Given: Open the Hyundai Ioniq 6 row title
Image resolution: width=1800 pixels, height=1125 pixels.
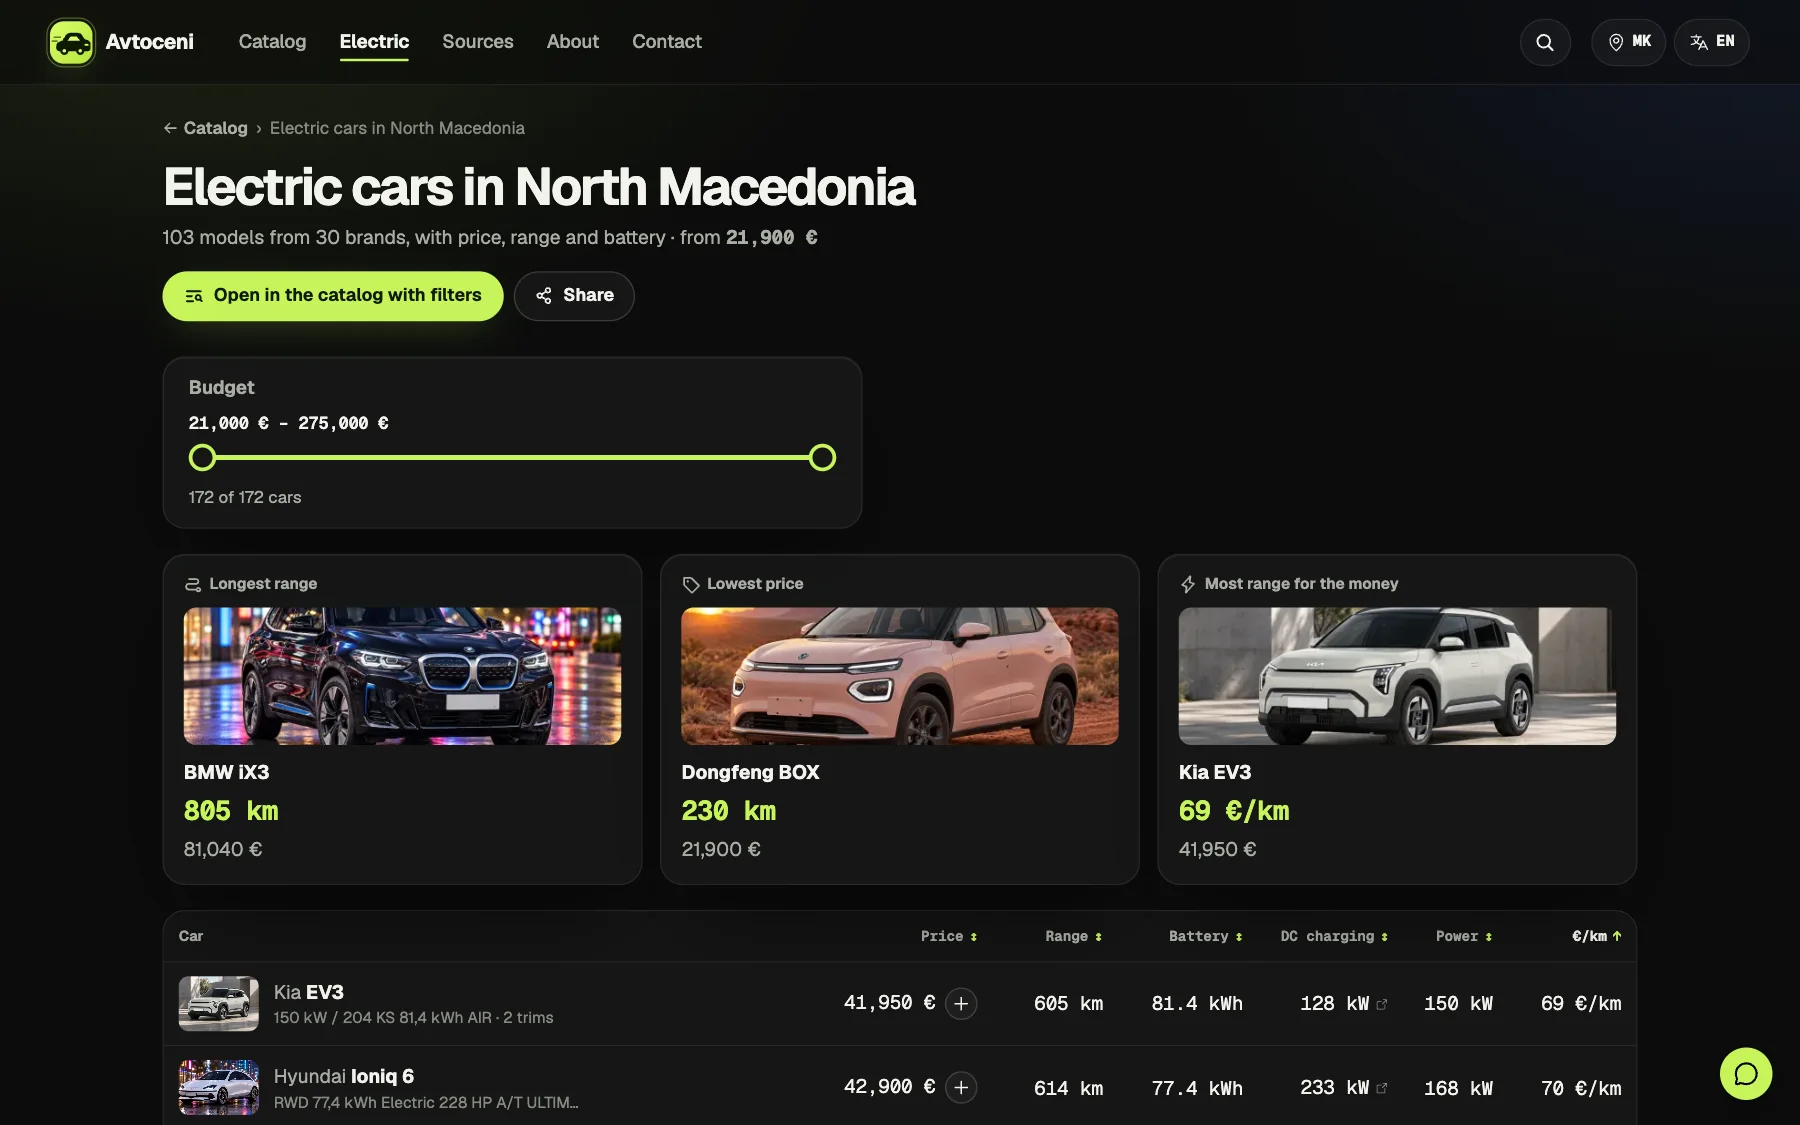Looking at the screenshot, I should coord(344,1076).
